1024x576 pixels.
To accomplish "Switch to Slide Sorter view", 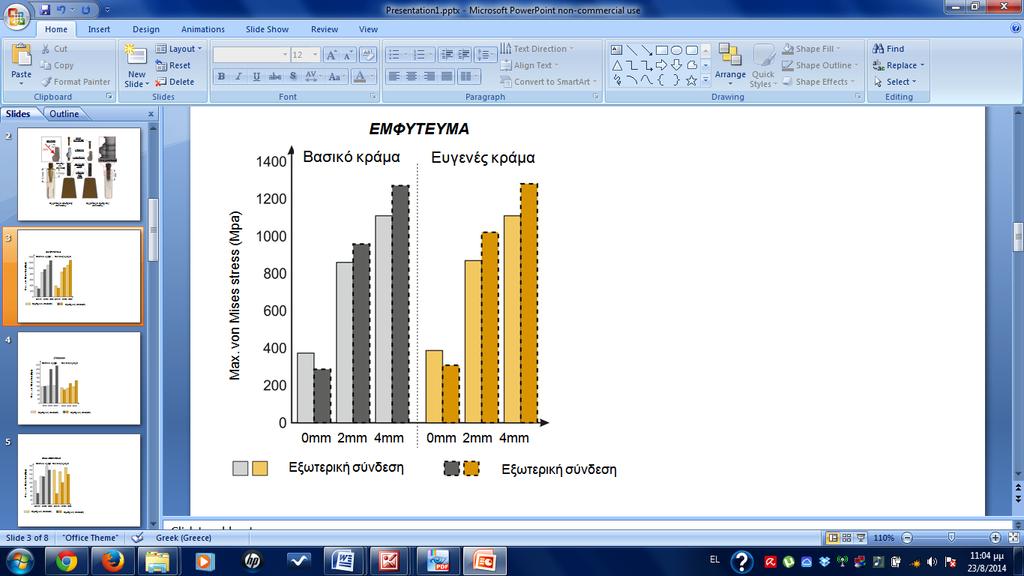I will tap(846, 537).
